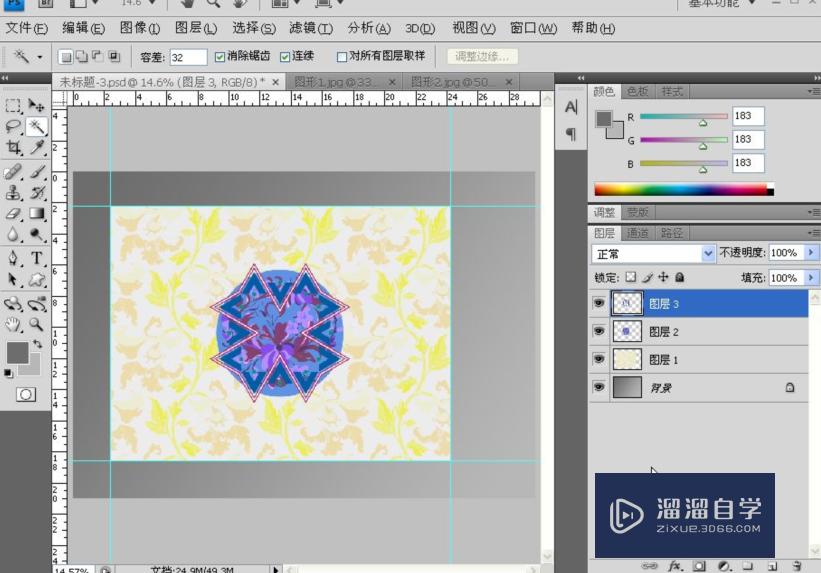Select the Zoom tool in toolbox
Screen dimensions: 821x573
36,325
